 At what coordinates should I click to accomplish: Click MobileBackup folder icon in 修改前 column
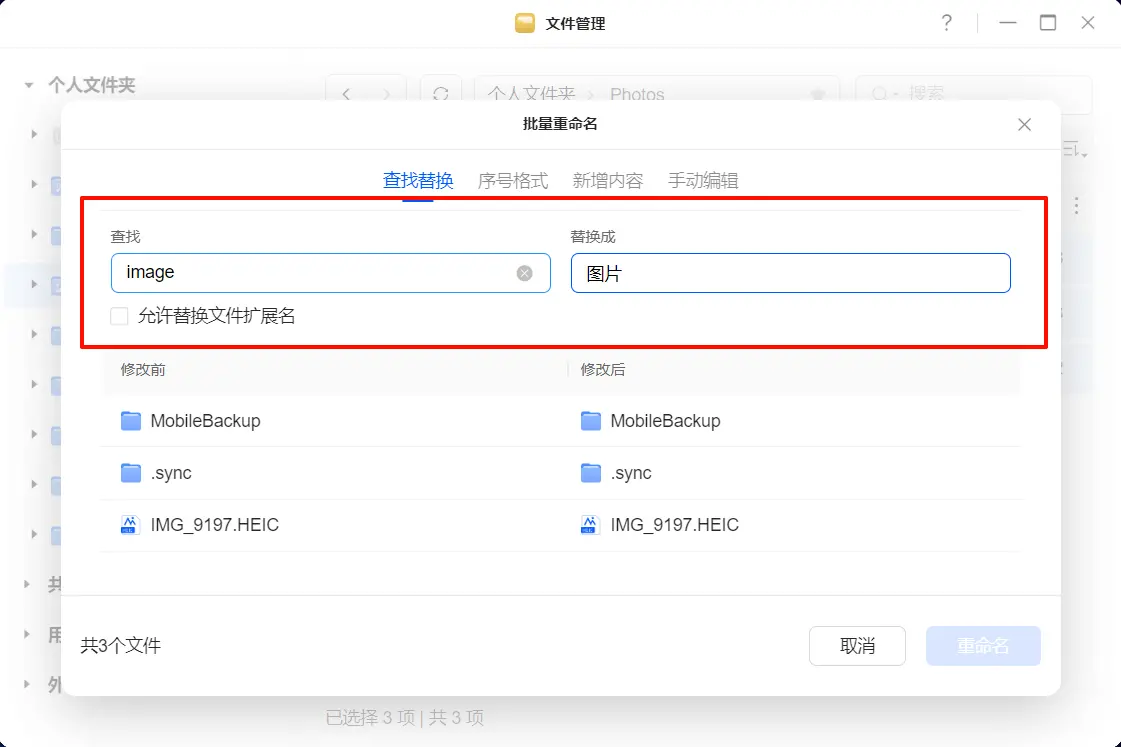tap(131, 421)
